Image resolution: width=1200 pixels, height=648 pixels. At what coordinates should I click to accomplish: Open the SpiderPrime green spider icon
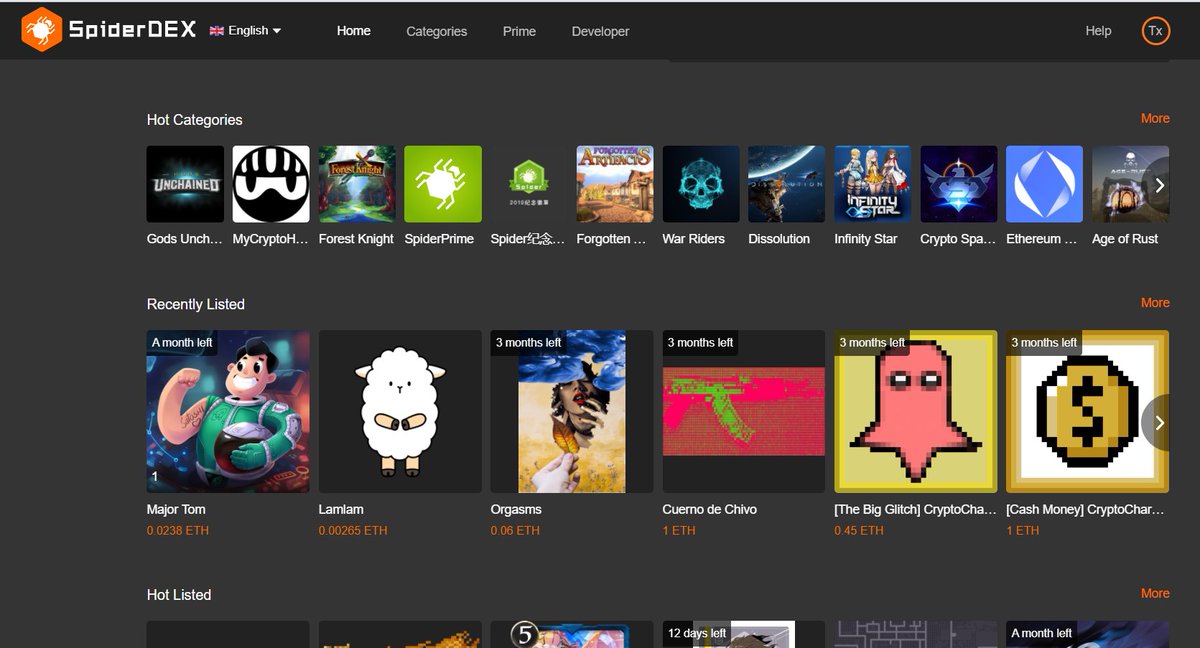coord(443,184)
